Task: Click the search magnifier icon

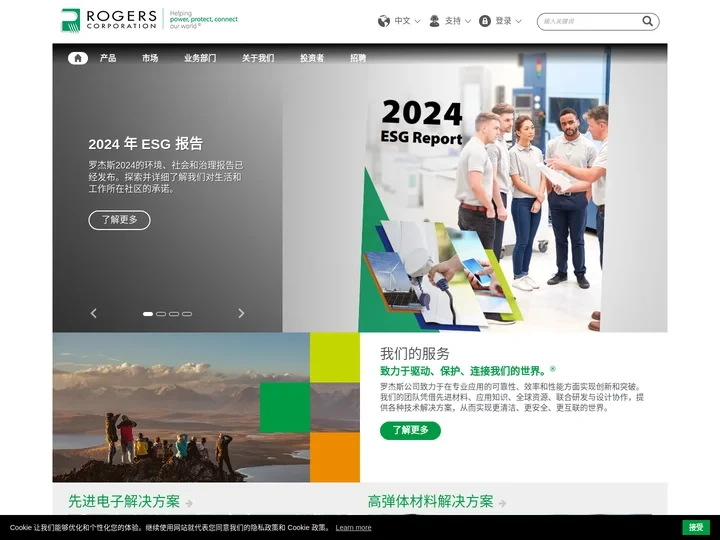Action: [647, 21]
